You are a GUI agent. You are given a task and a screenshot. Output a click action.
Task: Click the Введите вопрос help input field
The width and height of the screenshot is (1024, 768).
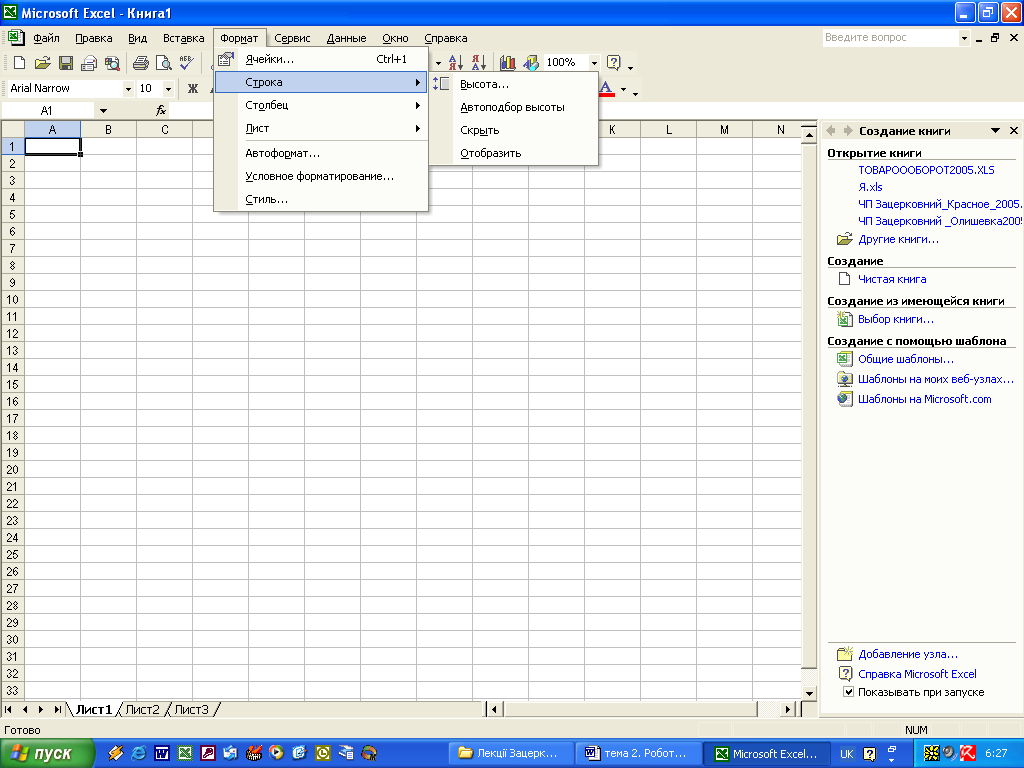890,38
